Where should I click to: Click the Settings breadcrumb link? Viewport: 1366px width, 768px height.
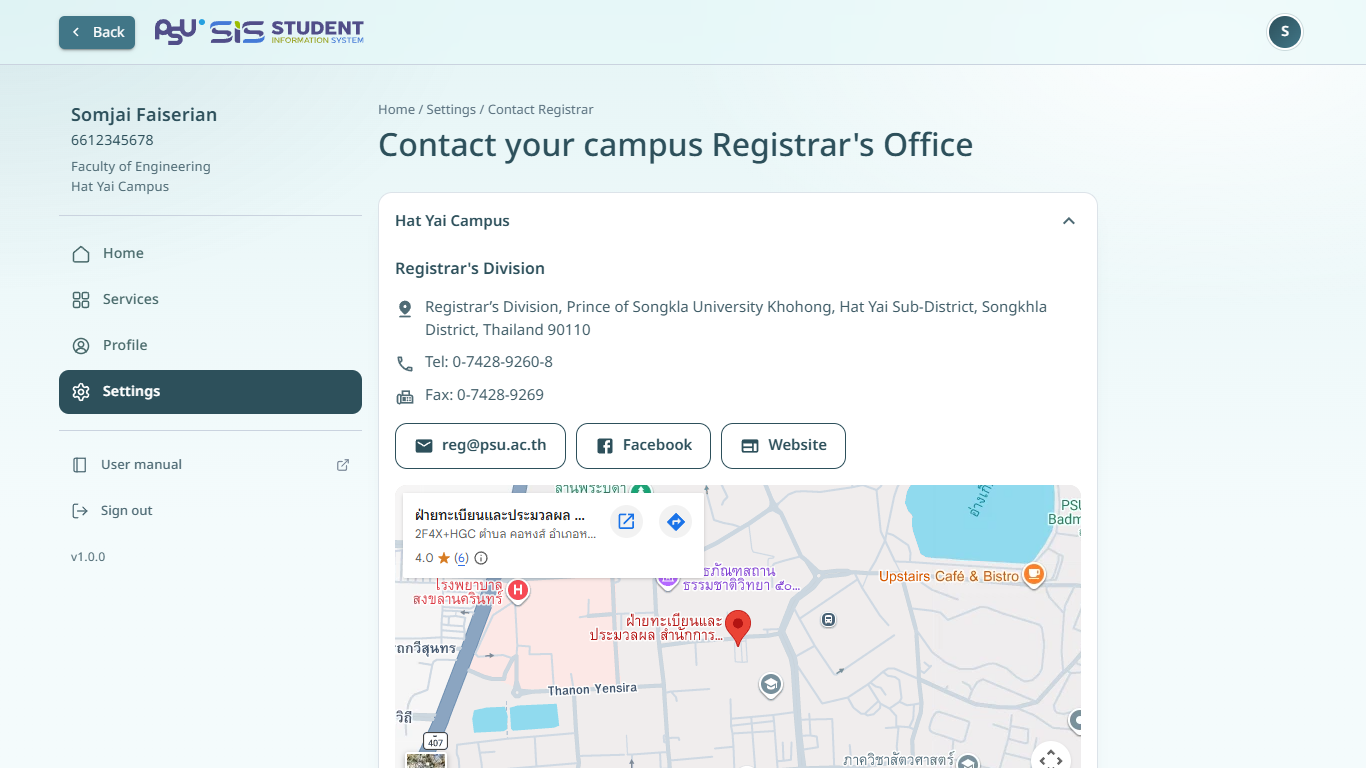tap(451, 110)
